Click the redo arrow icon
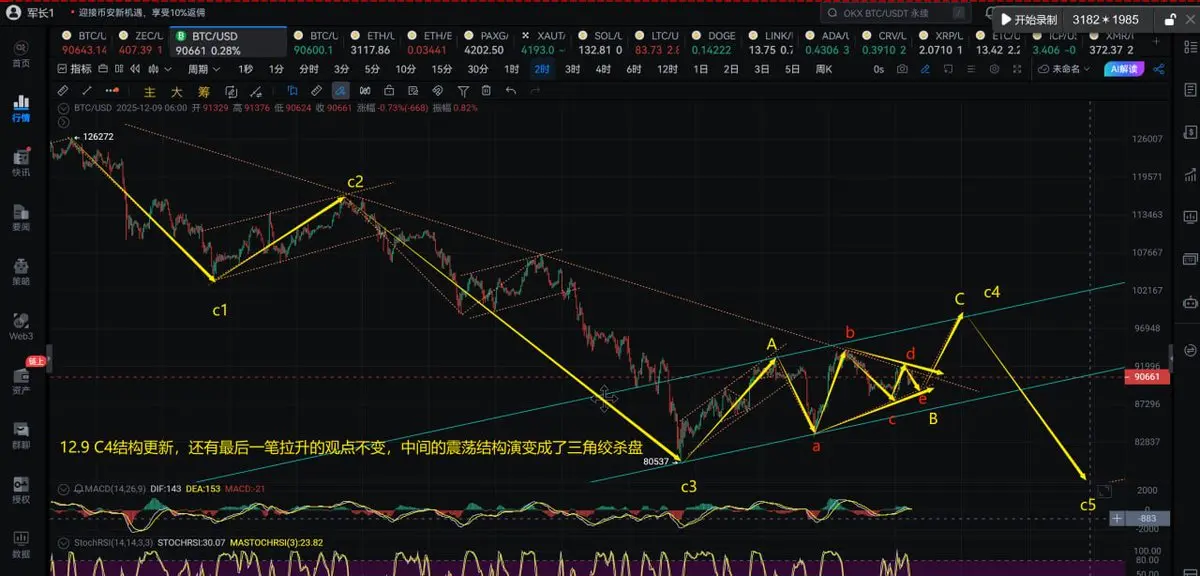The image size is (1200, 576). coord(538,90)
